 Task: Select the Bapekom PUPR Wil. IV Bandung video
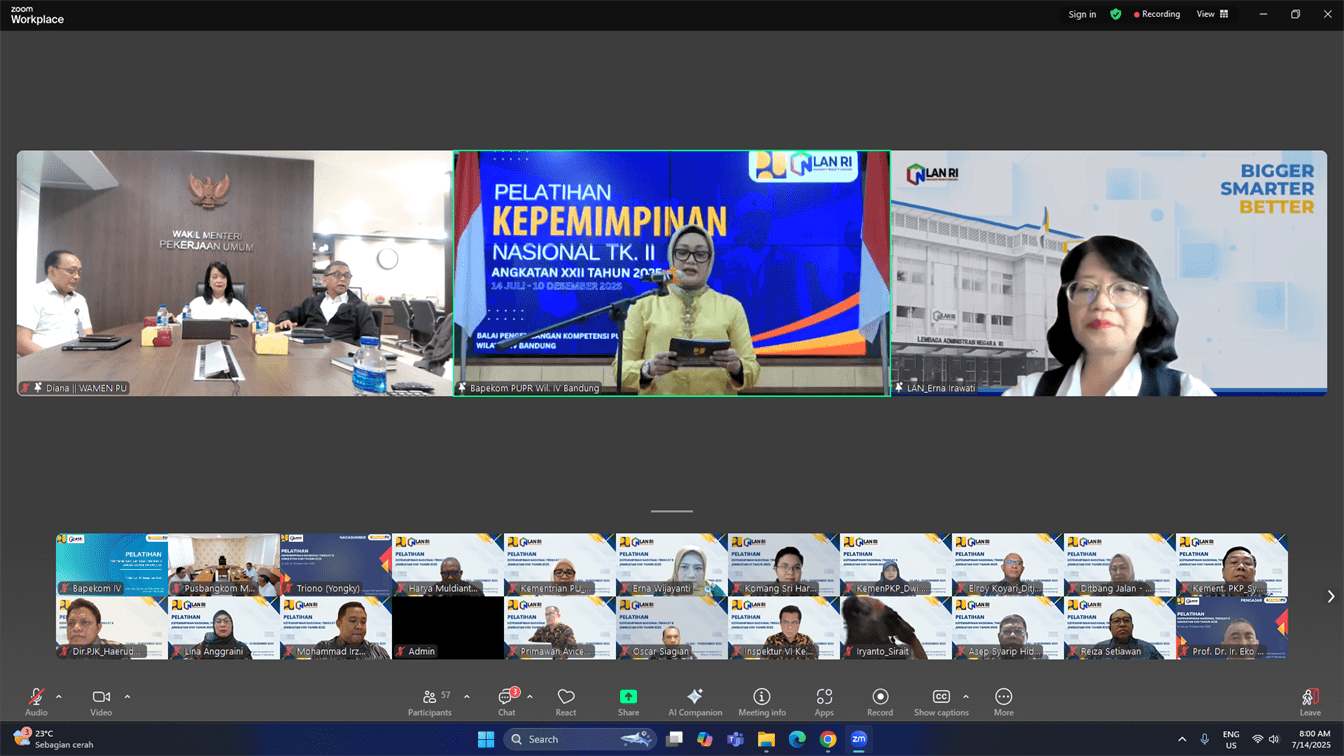tap(672, 273)
